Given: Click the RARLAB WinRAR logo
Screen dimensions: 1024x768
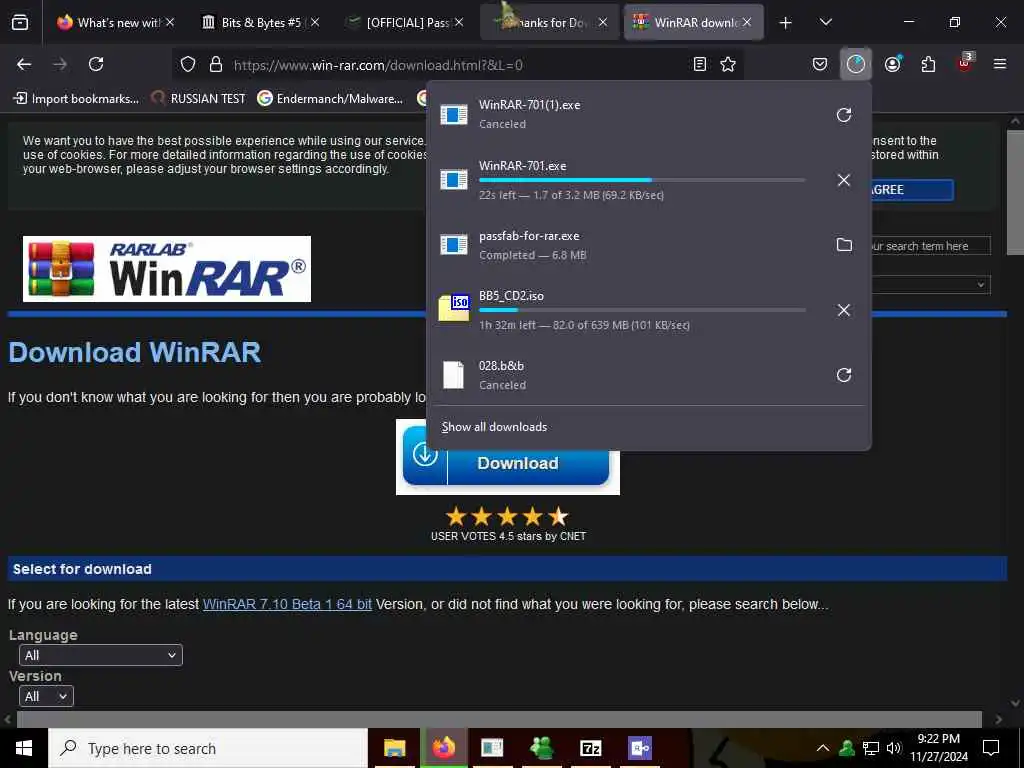Looking at the screenshot, I should point(167,269).
